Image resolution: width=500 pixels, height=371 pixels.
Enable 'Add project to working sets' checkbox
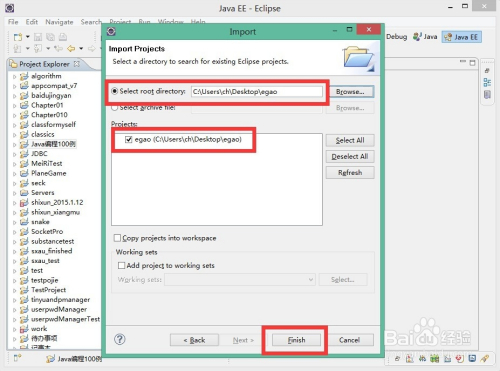tap(121, 266)
